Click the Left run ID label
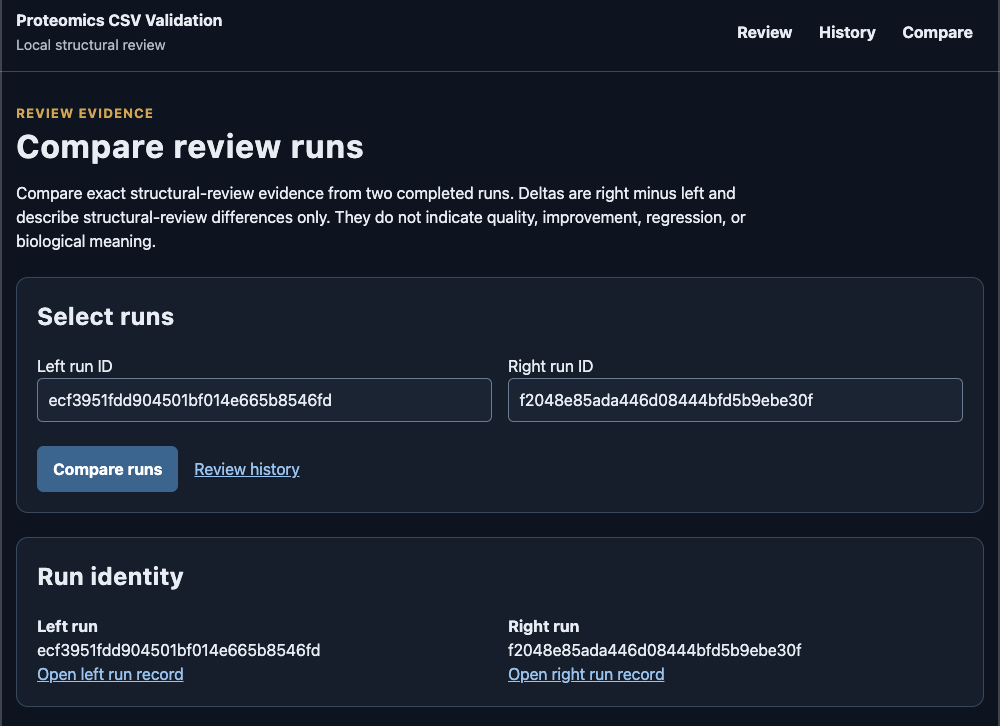 pos(75,366)
